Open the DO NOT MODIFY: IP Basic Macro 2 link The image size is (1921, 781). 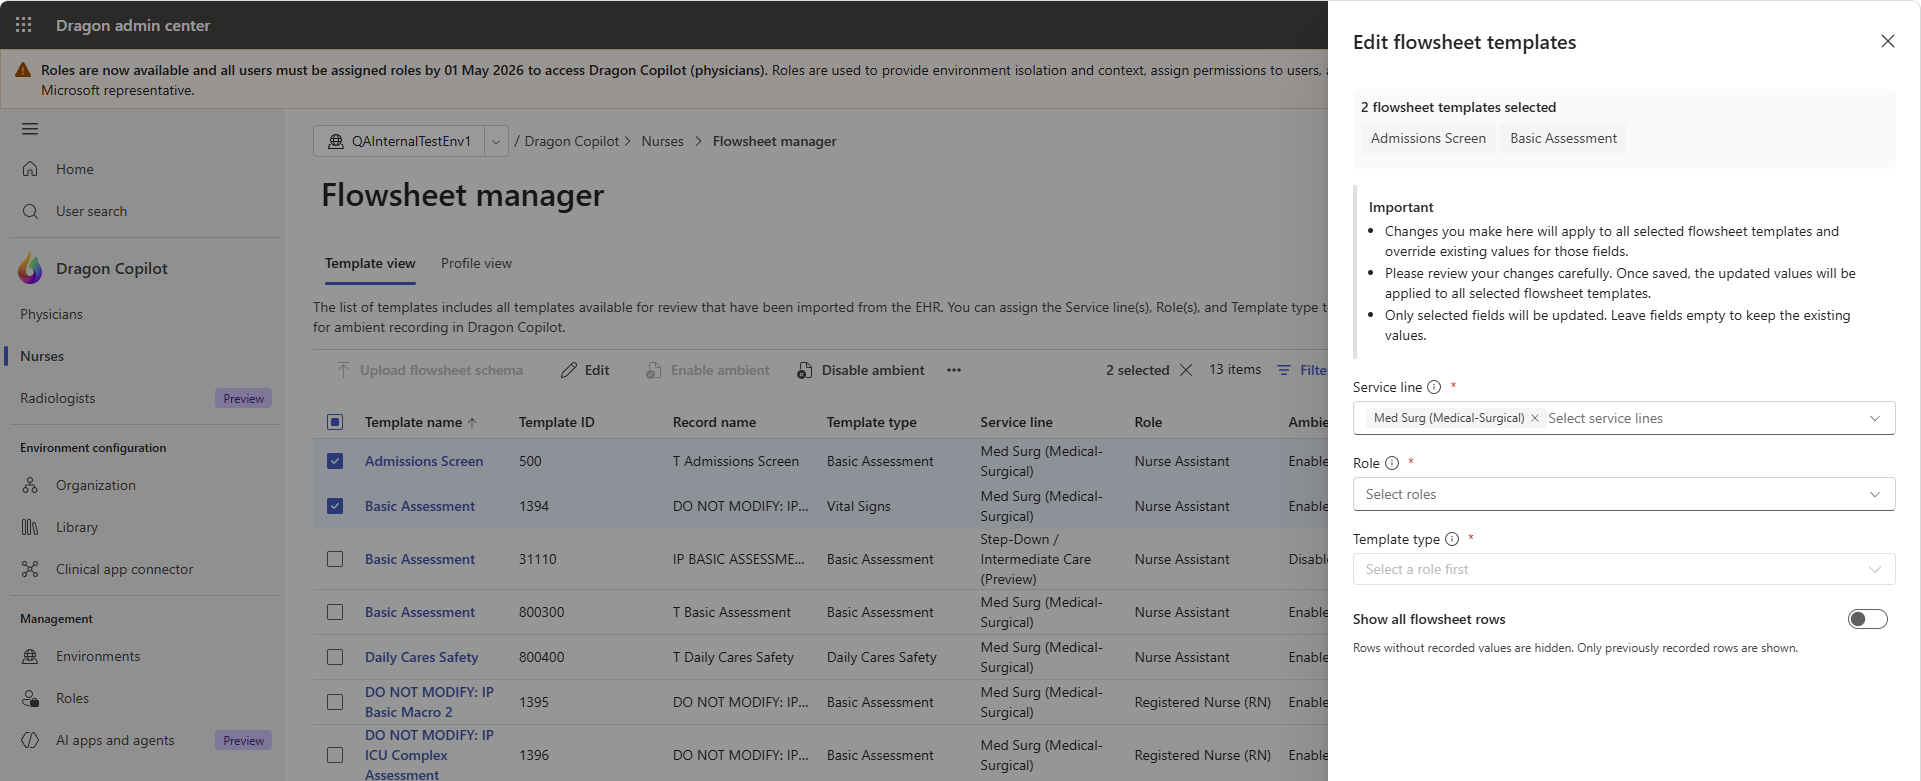[x=429, y=702]
